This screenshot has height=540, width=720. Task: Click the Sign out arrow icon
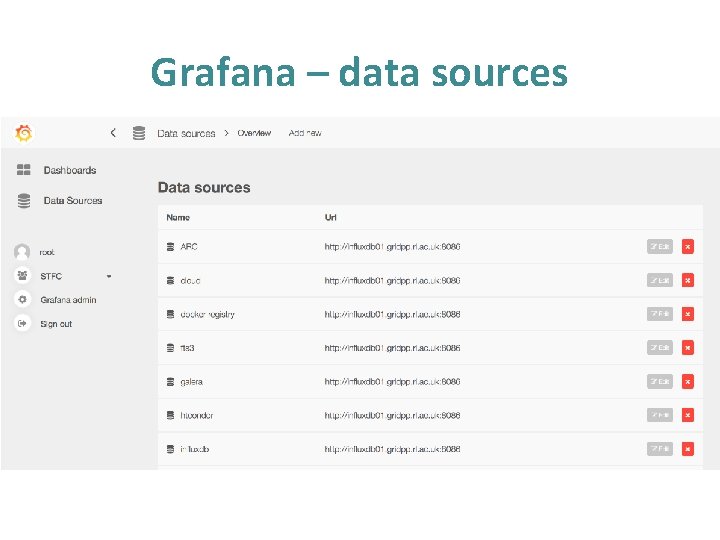tap(22, 323)
